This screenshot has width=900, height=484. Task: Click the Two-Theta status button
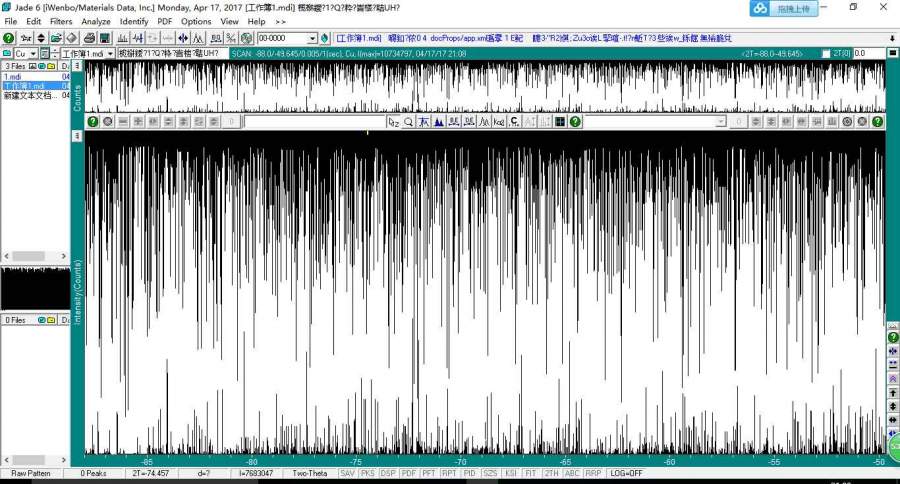[x=309, y=474]
